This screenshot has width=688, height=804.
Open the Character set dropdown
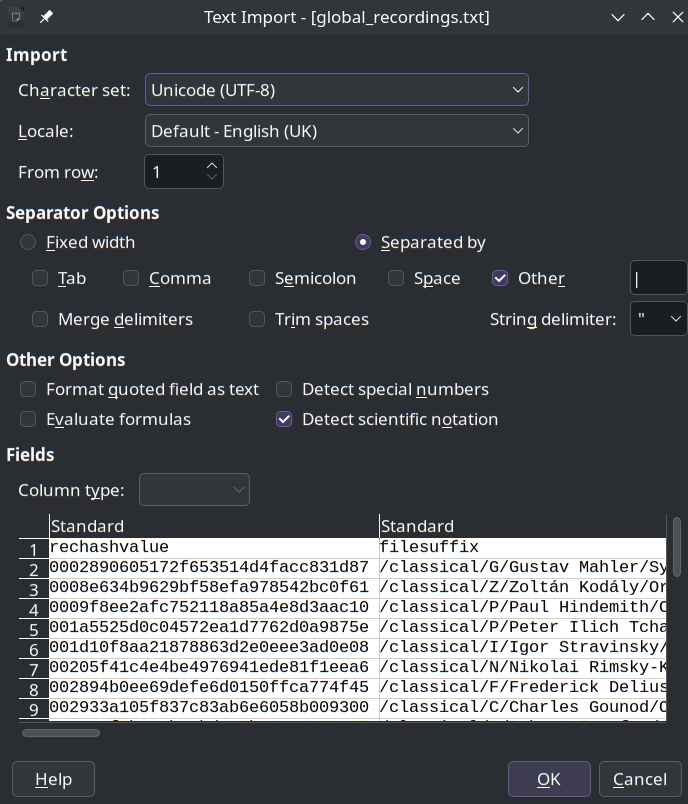(x=336, y=90)
